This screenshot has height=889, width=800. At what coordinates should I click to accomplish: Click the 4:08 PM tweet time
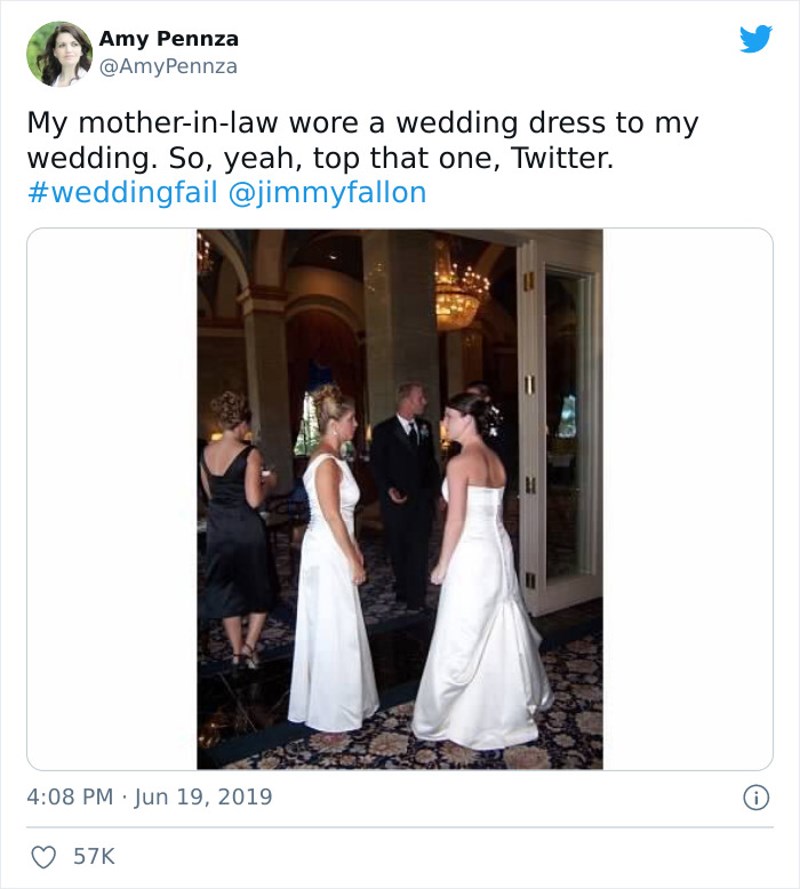click(68, 797)
